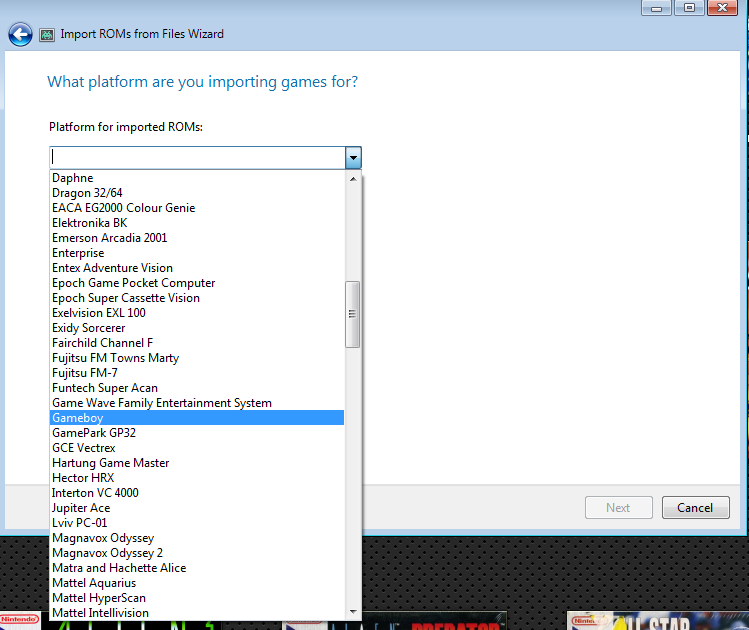Select Funtech Super Acan
This screenshot has height=630, width=749.
point(197,388)
